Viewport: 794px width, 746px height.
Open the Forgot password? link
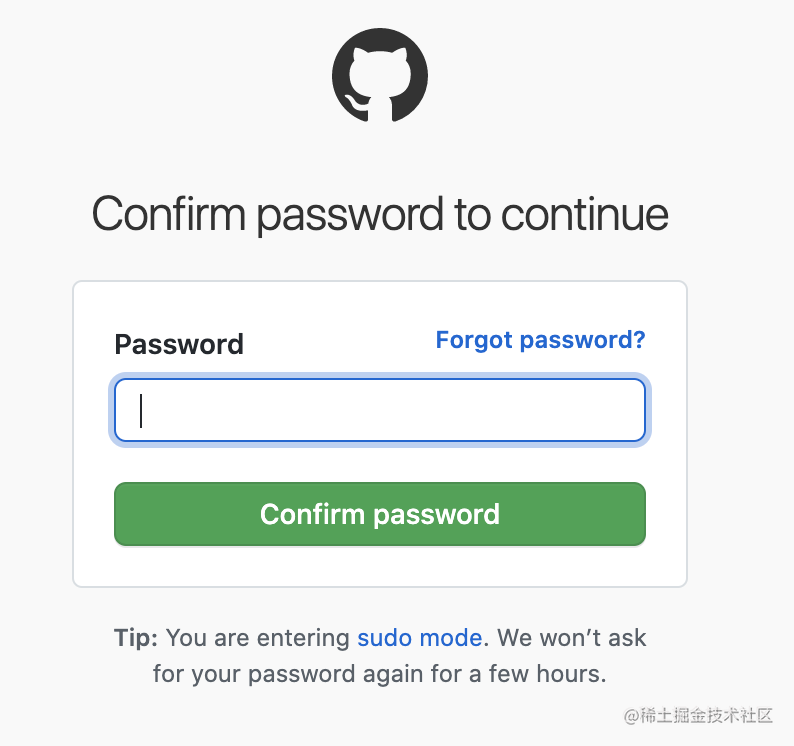tap(540, 340)
